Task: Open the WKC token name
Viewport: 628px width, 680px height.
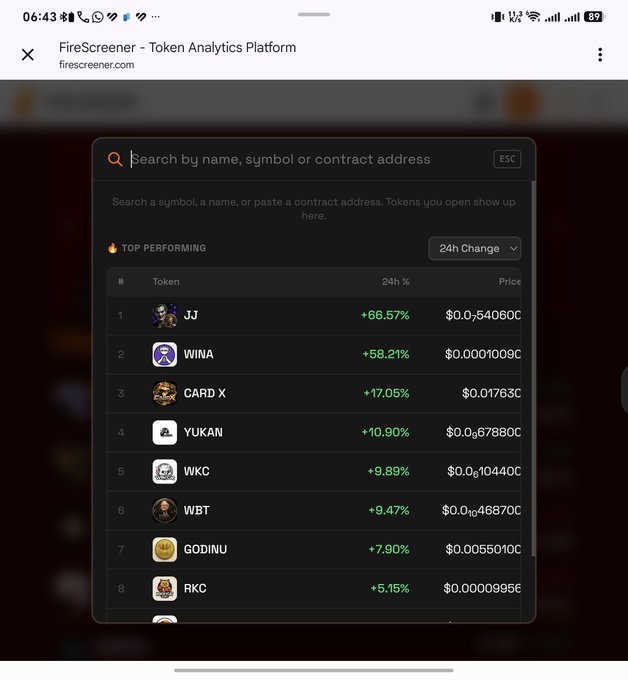Action: (196, 471)
